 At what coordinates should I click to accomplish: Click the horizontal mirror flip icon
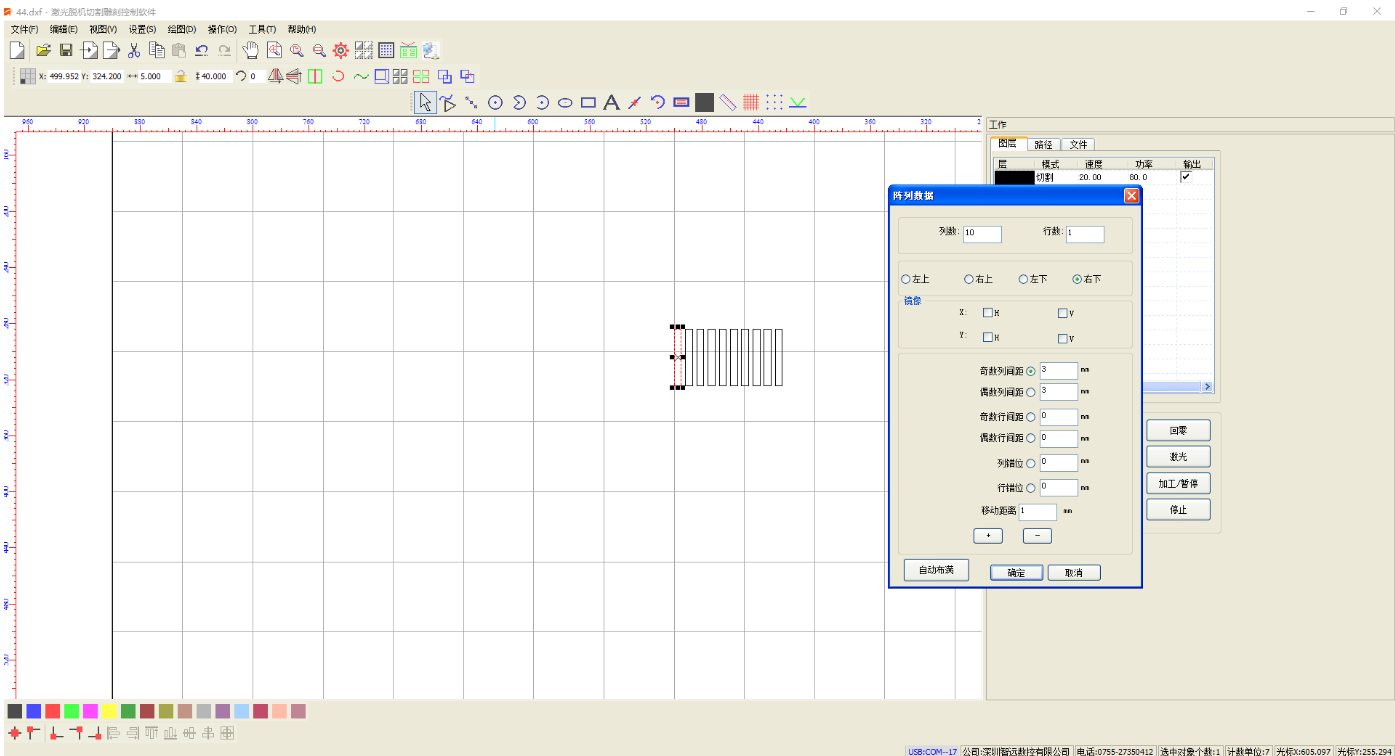click(x=274, y=76)
